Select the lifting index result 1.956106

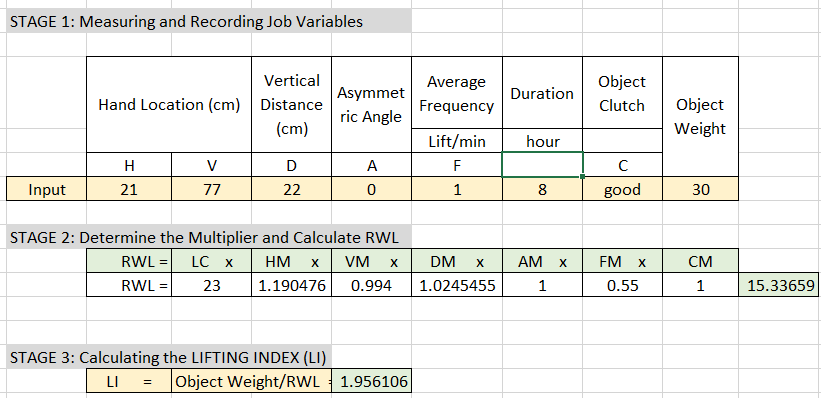tap(373, 381)
